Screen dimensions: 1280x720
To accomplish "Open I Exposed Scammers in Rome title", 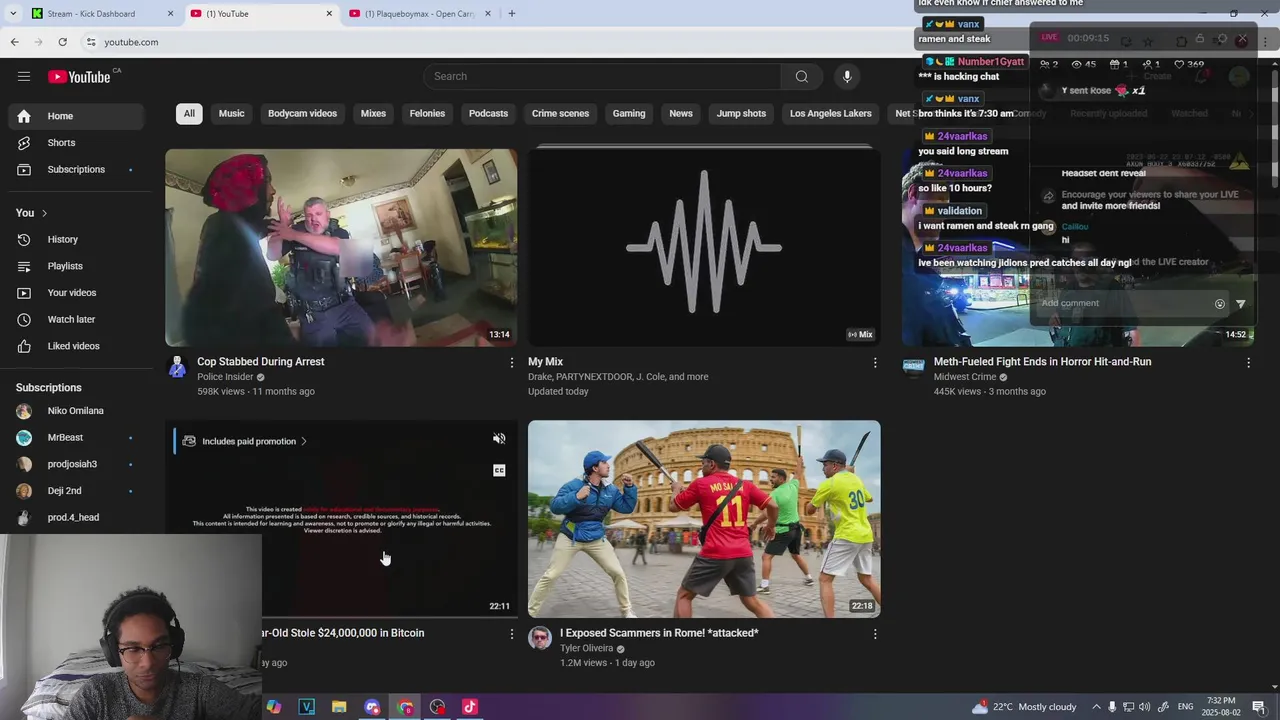I will coord(659,633).
